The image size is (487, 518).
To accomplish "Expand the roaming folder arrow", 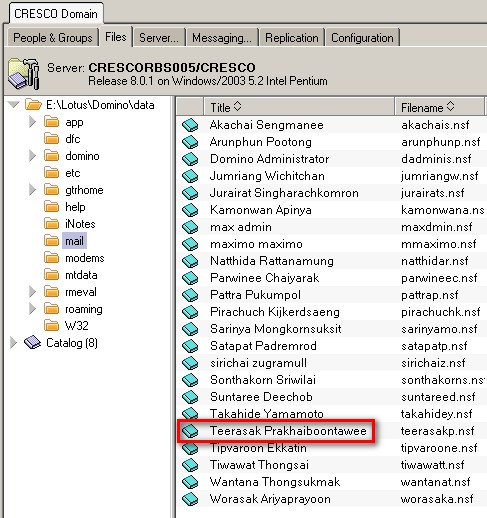I will (x=32, y=309).
